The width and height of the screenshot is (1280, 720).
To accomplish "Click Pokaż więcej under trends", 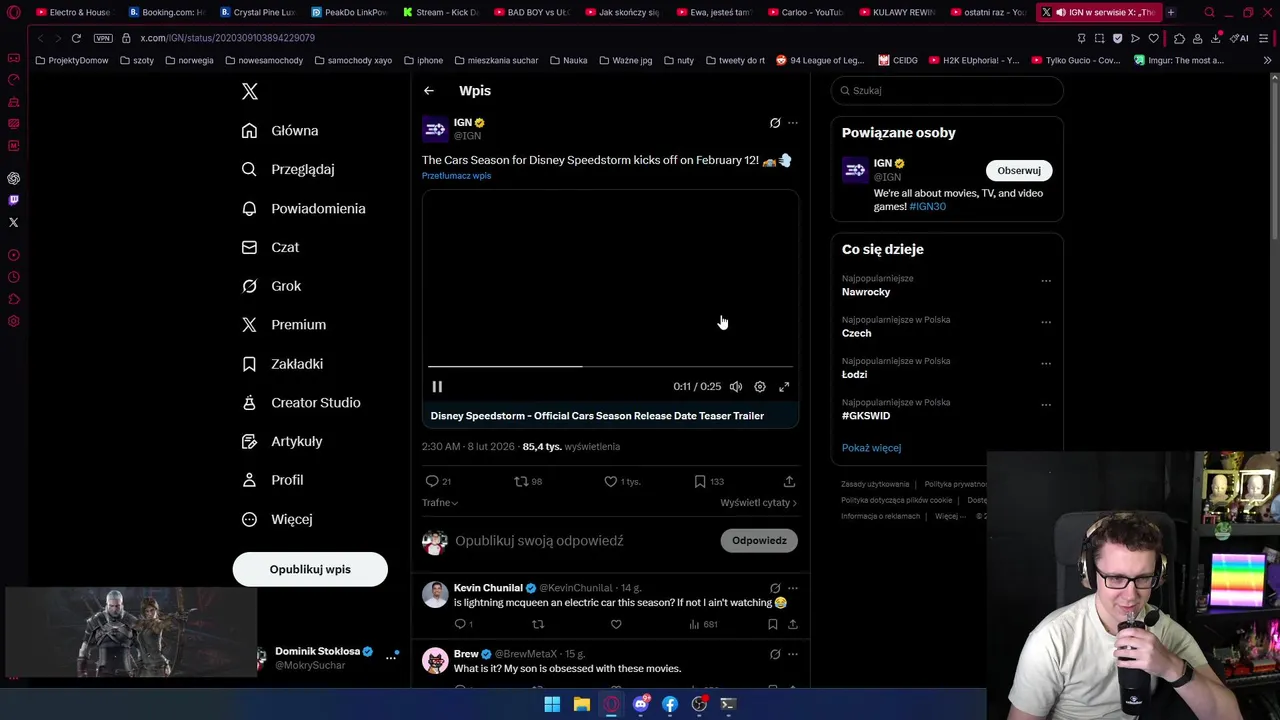I will [x=871, y=448].
